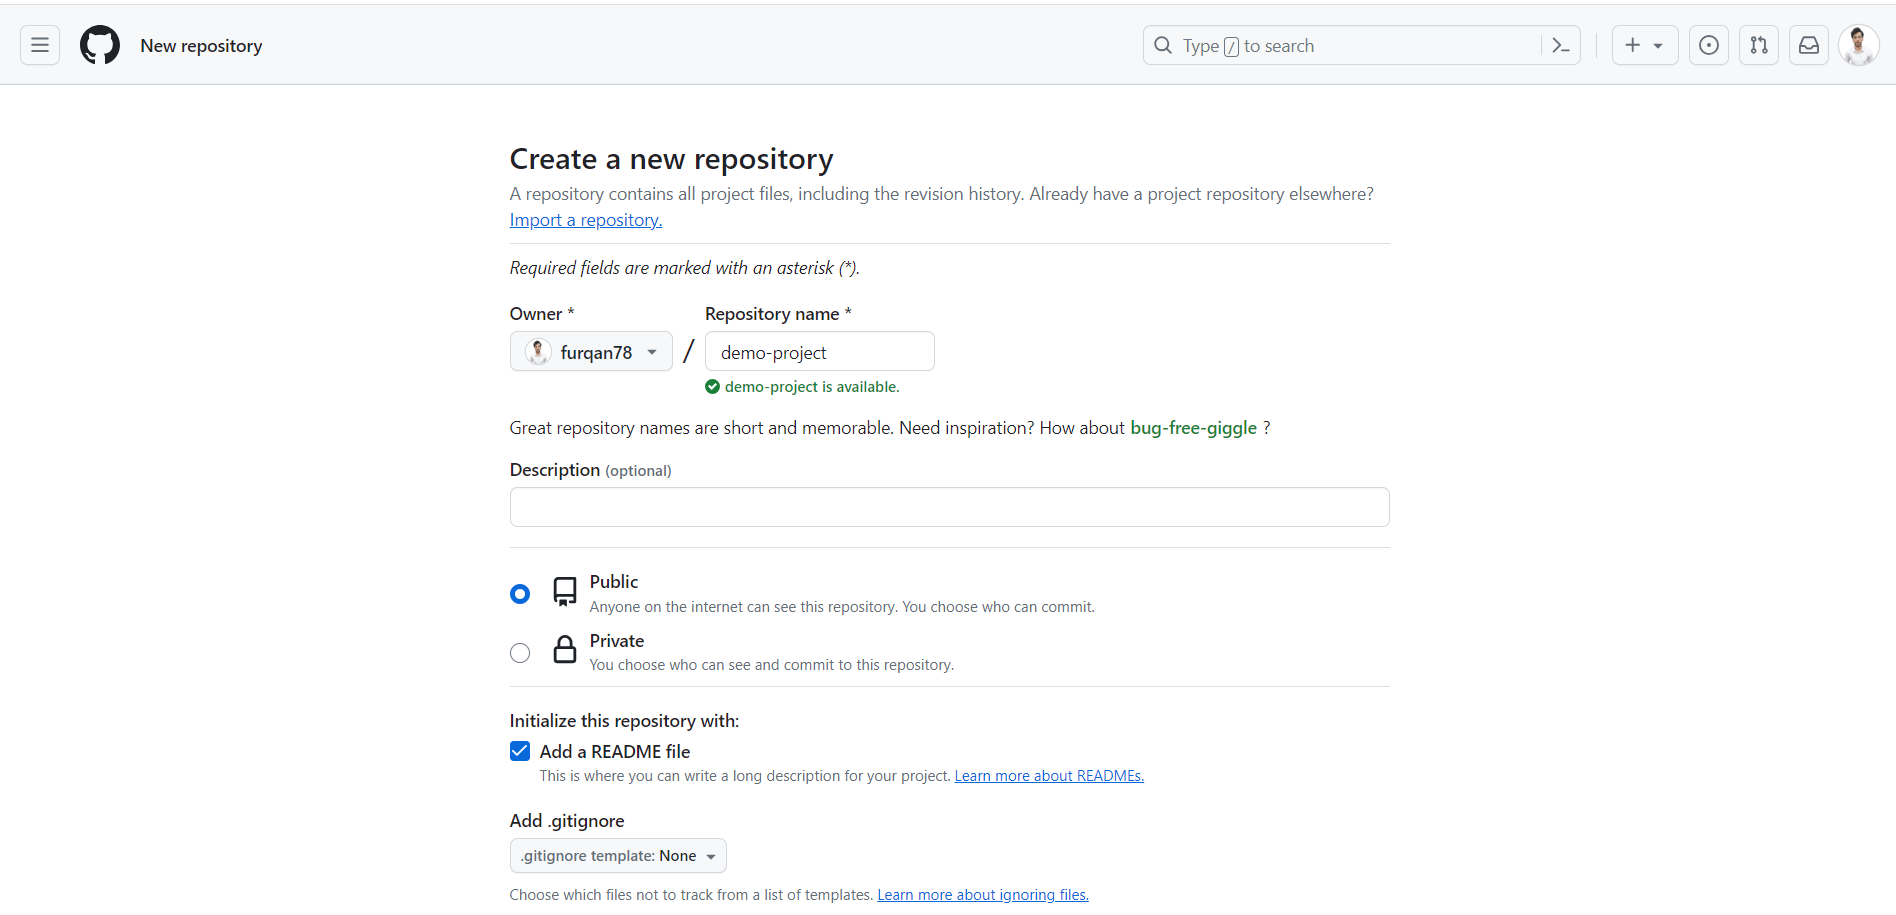Click the New repository header title
This screenshot has height=915, width=1896.
click(x=201, y=46)
